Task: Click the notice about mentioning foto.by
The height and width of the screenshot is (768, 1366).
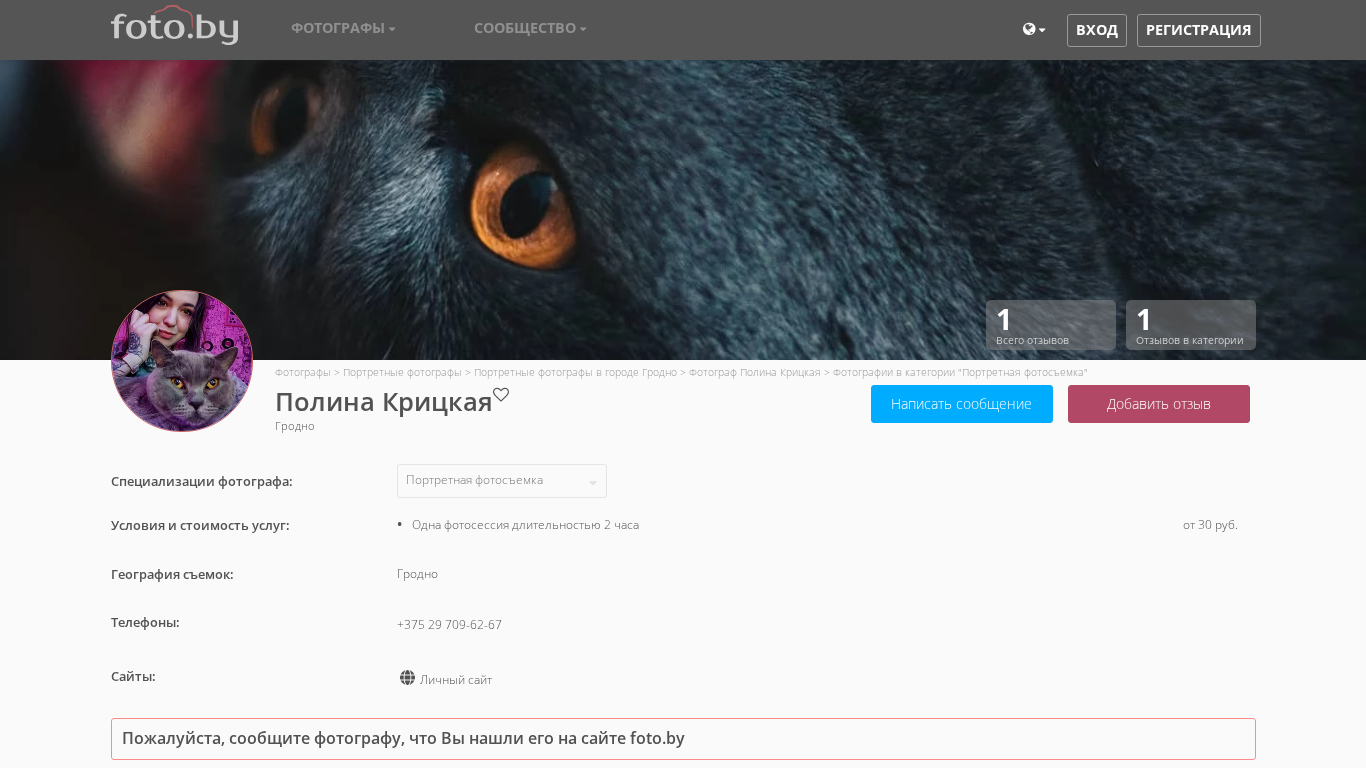Action: coord(683,739)
